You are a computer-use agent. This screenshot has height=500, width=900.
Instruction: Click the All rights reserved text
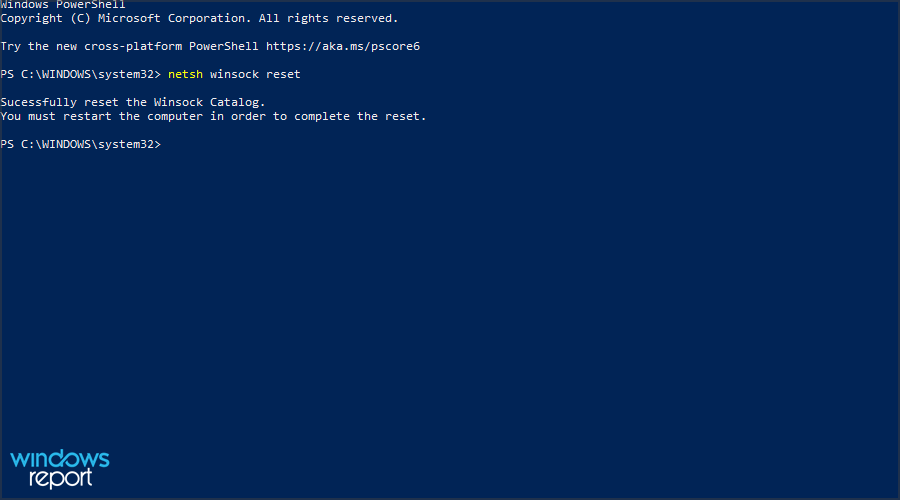click(328, 18)
